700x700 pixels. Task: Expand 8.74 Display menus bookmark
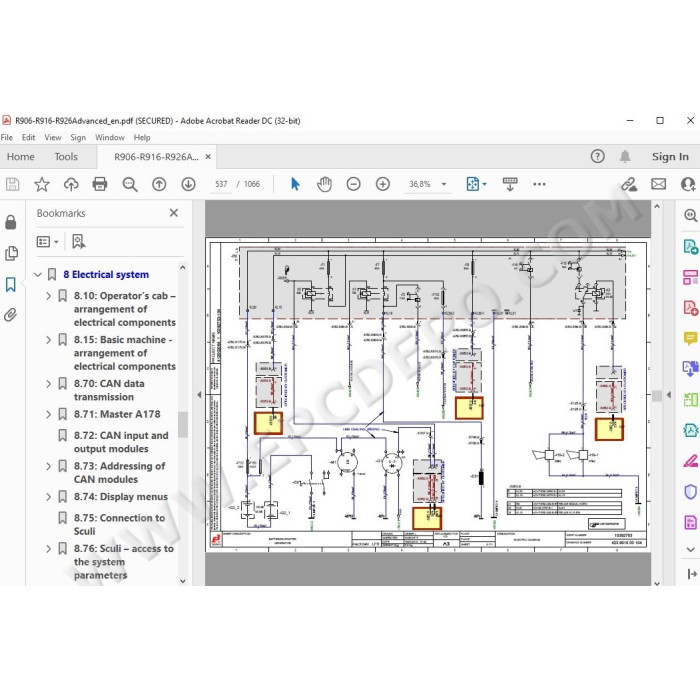[x=49, y=497]
